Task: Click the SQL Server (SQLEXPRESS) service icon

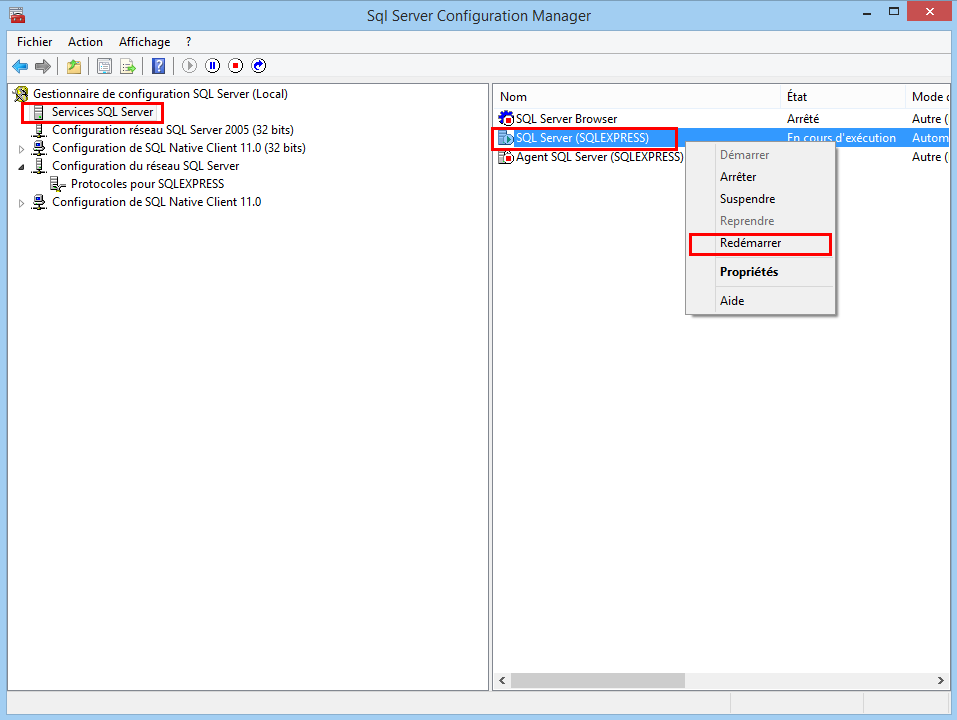Action: click(x=506, y=138)
